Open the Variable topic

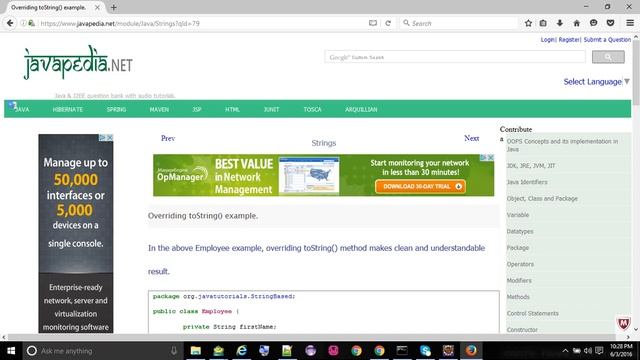pos(518,215)
